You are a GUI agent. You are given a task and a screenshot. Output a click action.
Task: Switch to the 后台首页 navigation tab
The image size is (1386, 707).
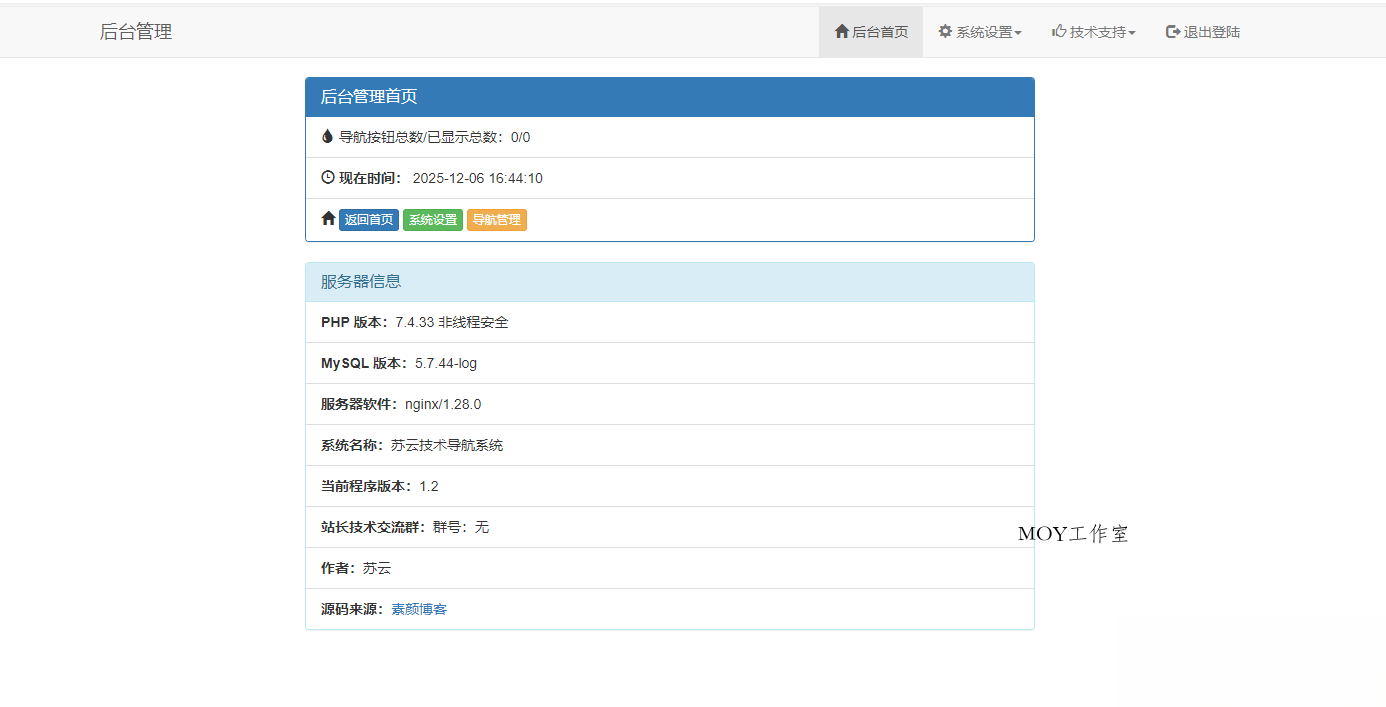coord(870,31)
